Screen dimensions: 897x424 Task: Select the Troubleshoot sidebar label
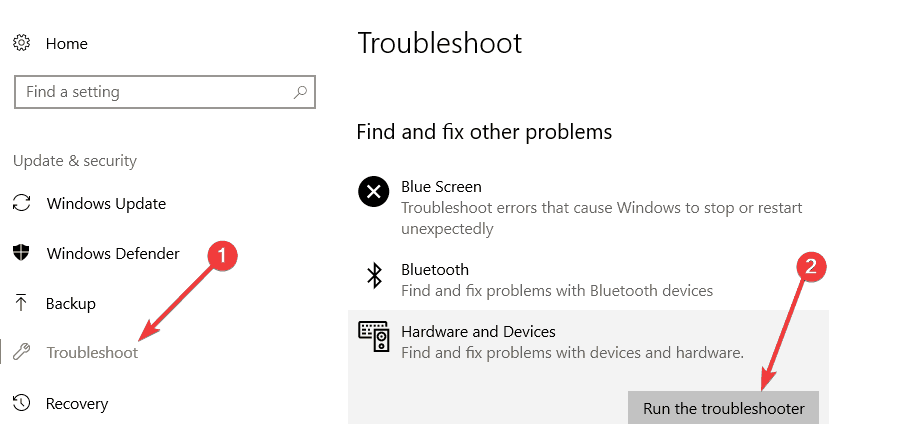tap(92, 352)
